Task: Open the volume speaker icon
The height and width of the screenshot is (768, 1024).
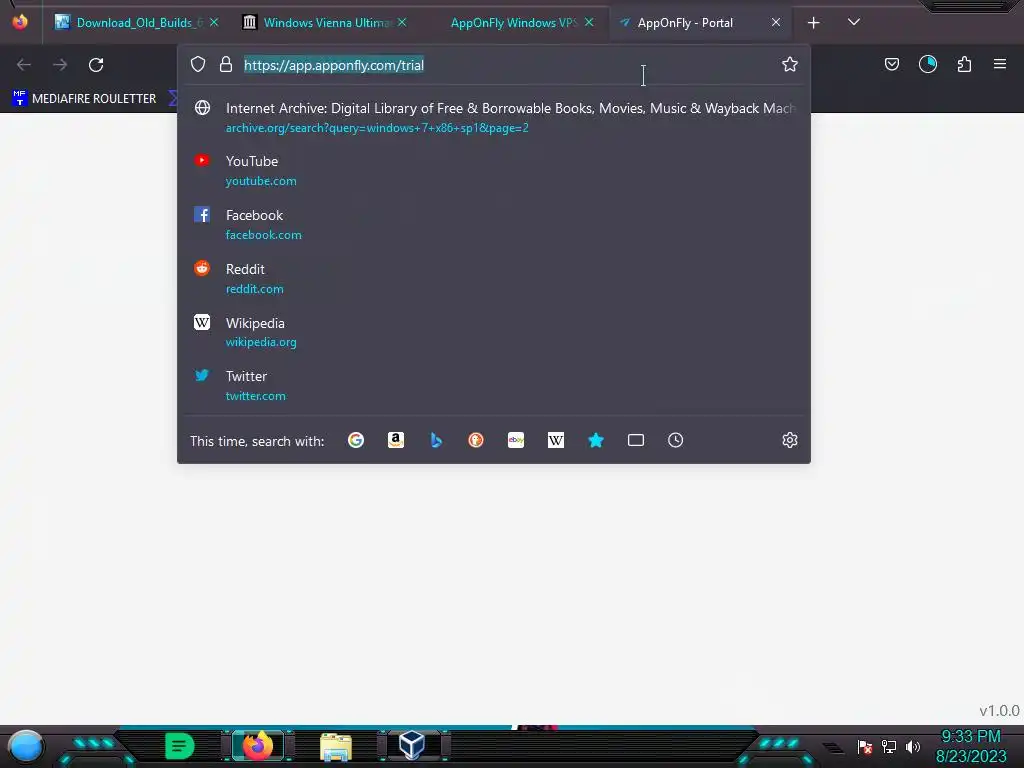Action: (x=913, y=747)
